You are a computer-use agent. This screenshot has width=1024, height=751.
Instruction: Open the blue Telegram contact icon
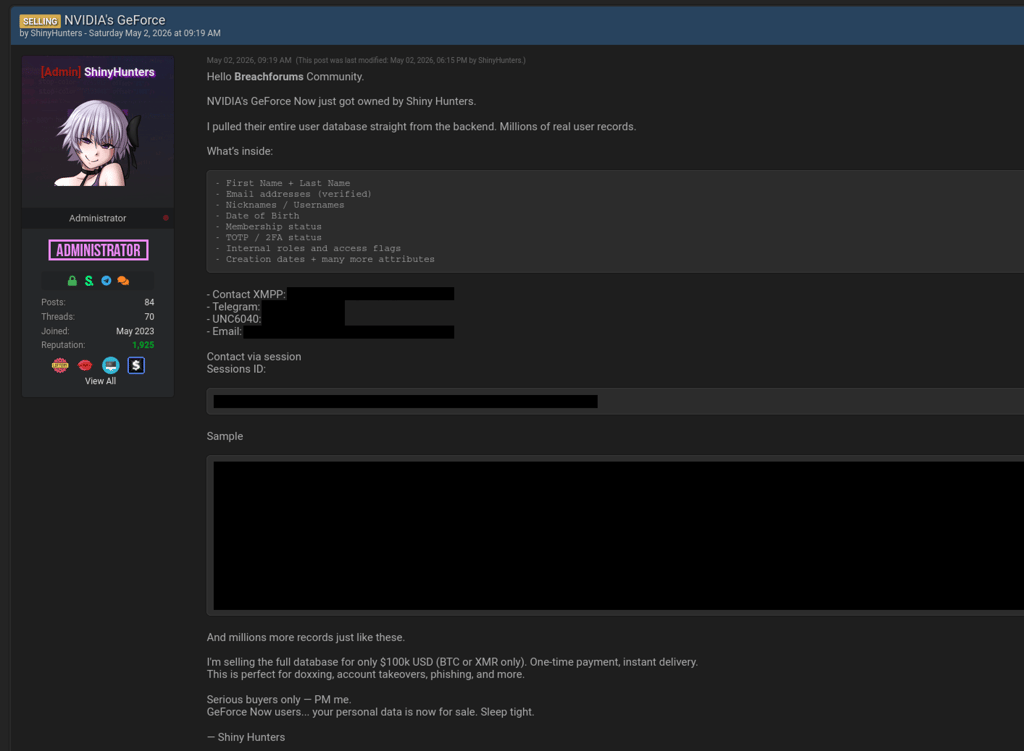point(106,281)
